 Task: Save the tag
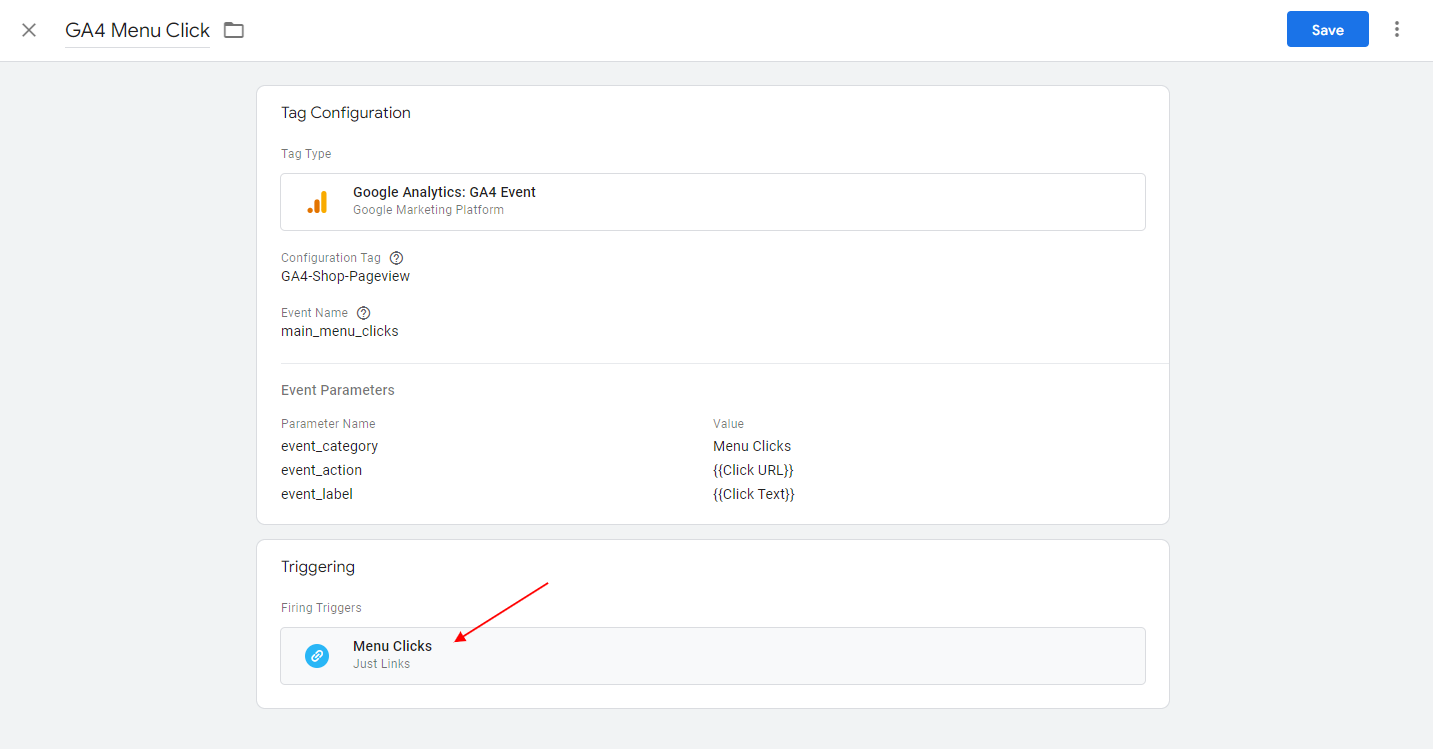click(1327, 30)
